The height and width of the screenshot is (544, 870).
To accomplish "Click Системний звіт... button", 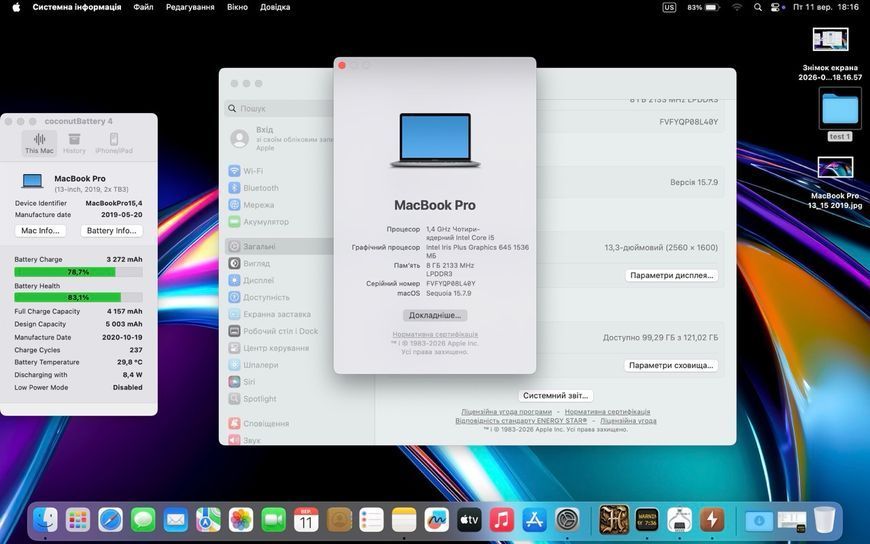I will pyautogui.click(x=555, y=395).
